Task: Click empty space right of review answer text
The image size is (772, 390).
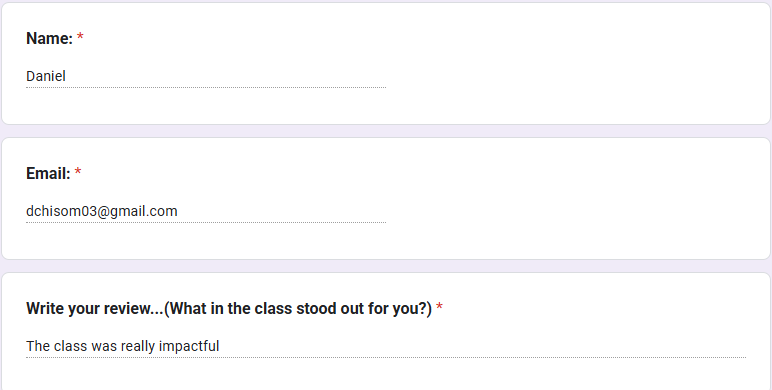Action: click(482, 346)
